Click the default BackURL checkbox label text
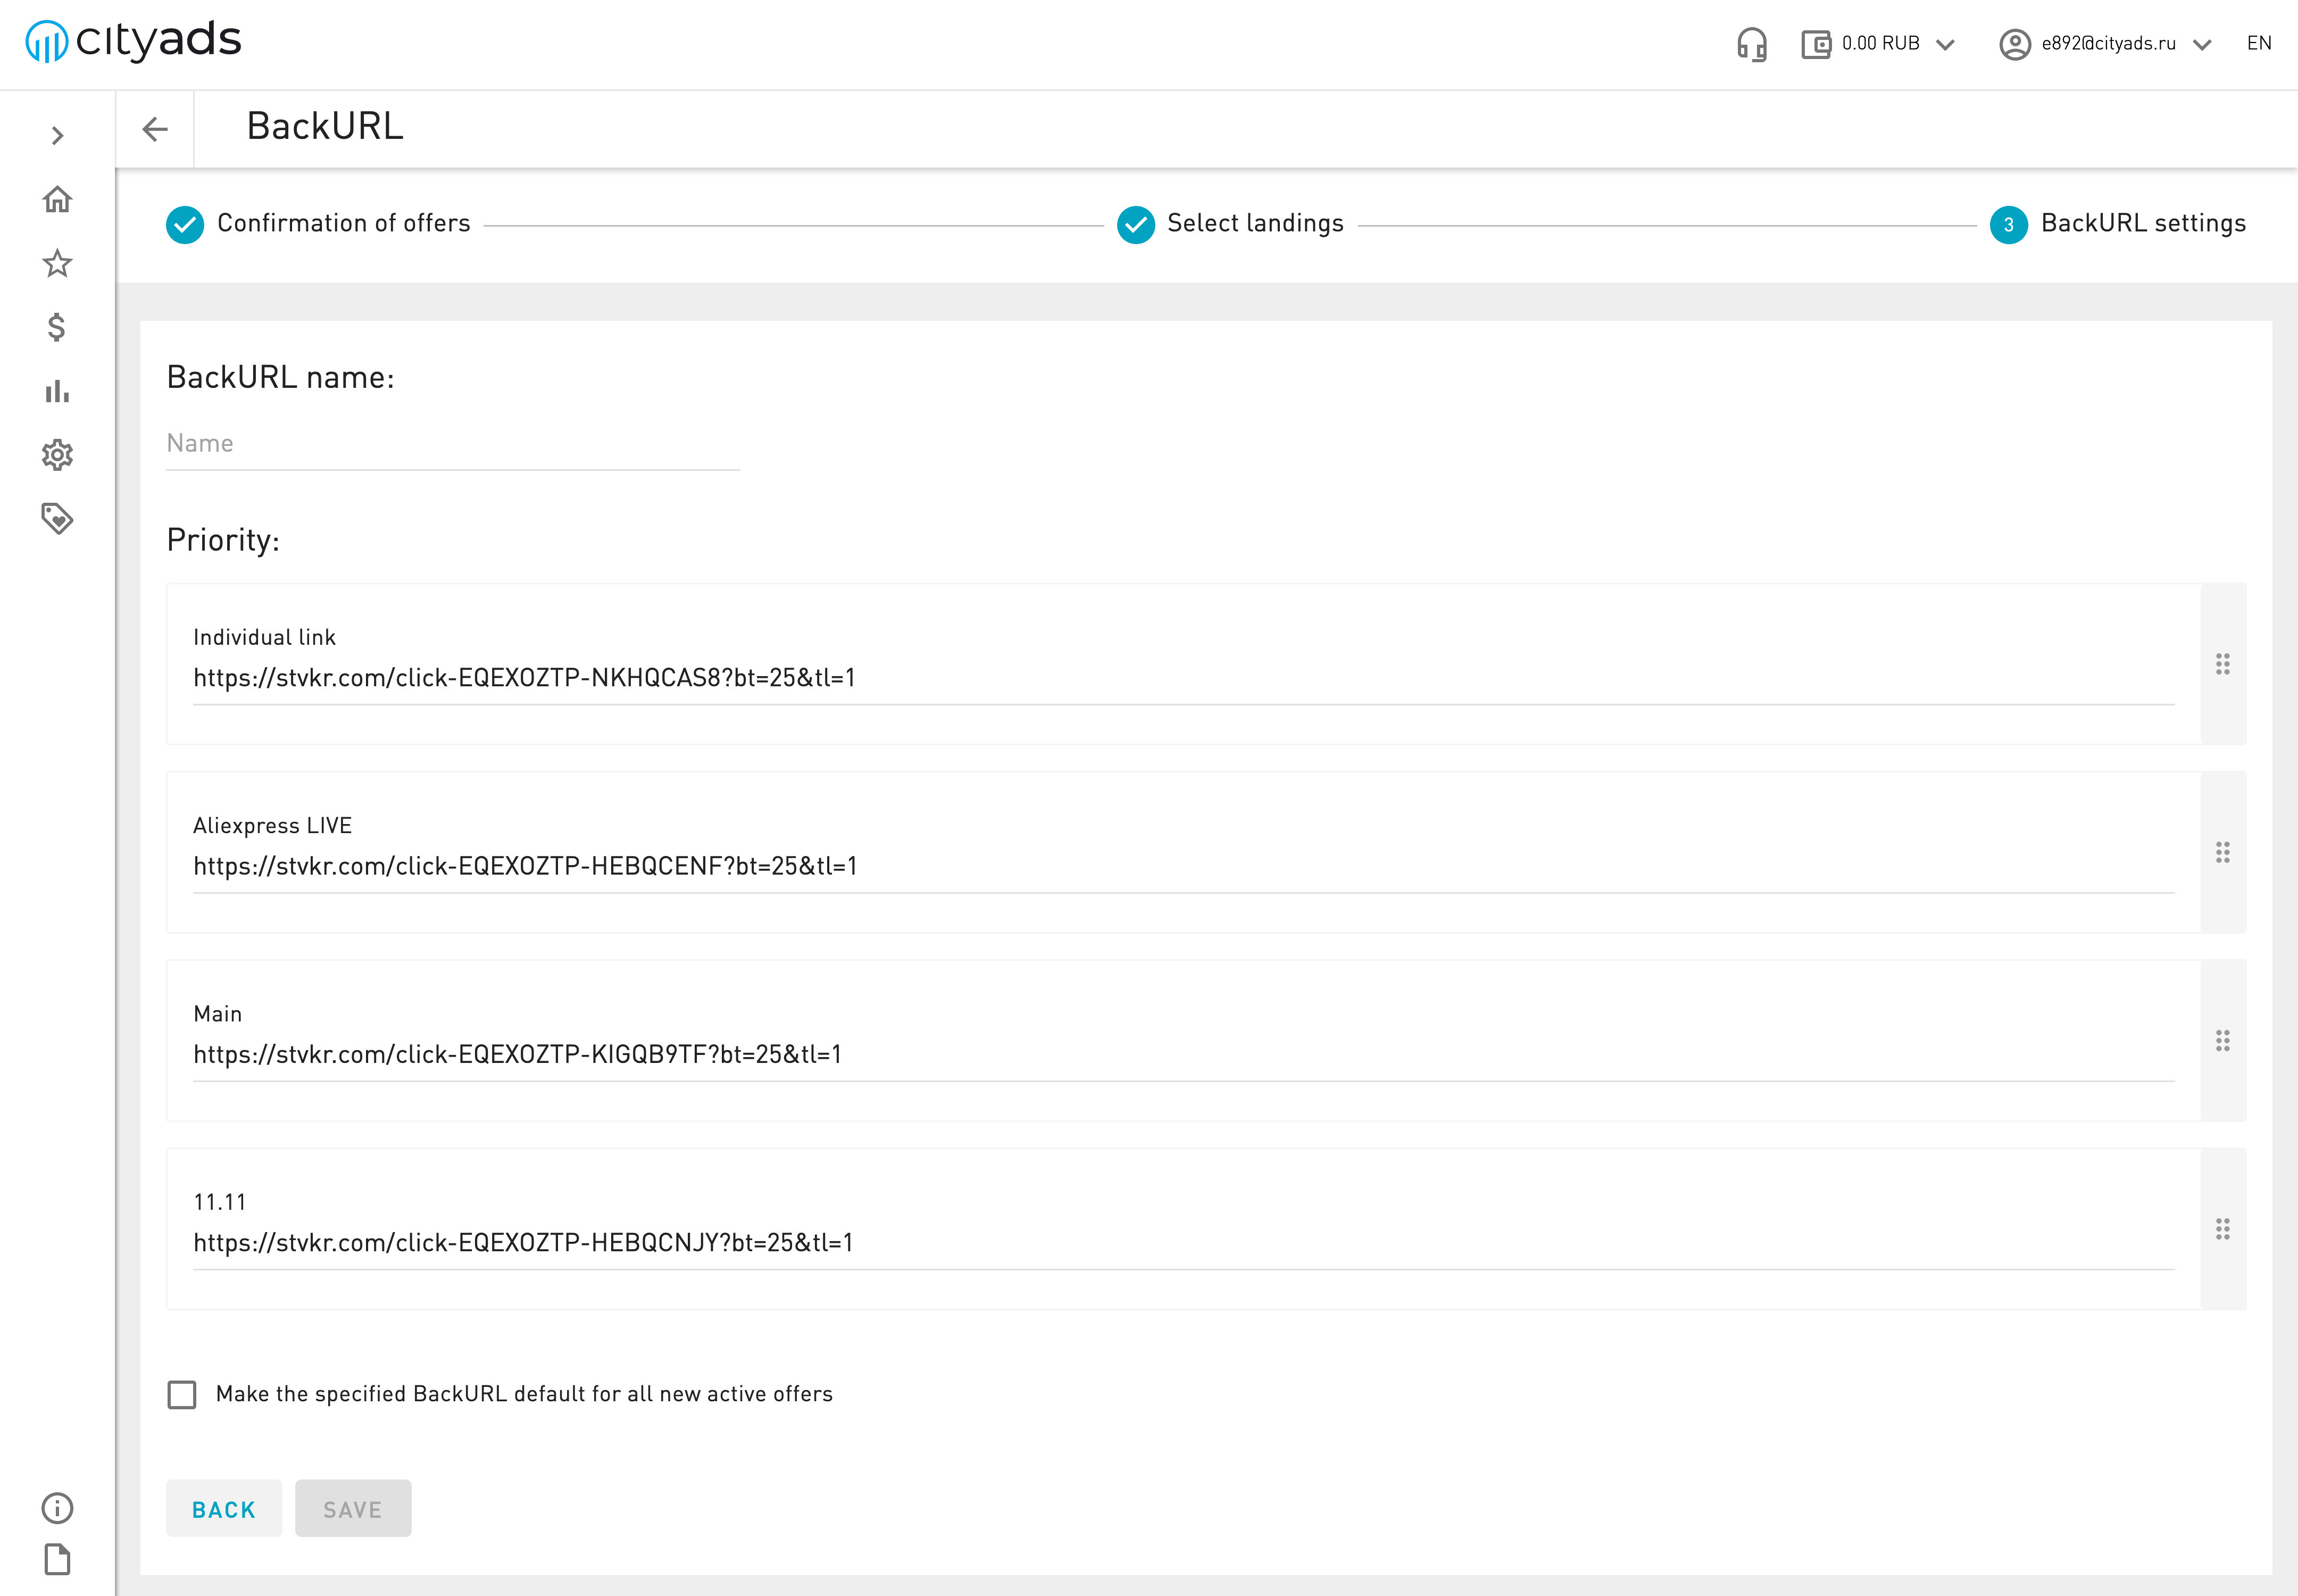This screenshot has width=2298, height=1596. pyautogui.click(x=524, y=1394)
